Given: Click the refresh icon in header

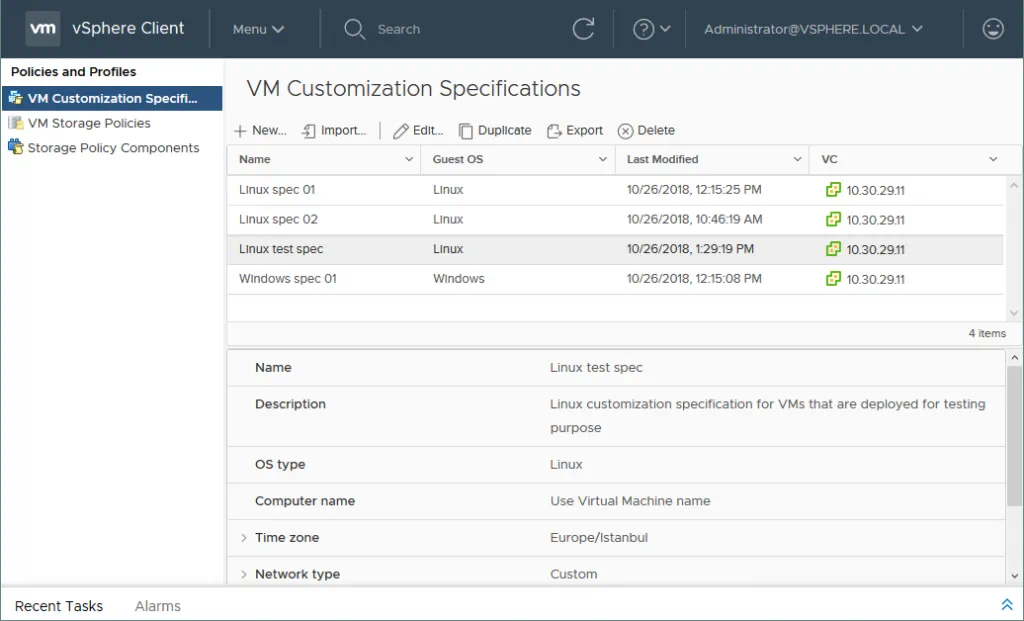Looking at the screenshot, I should click(584, 29).
